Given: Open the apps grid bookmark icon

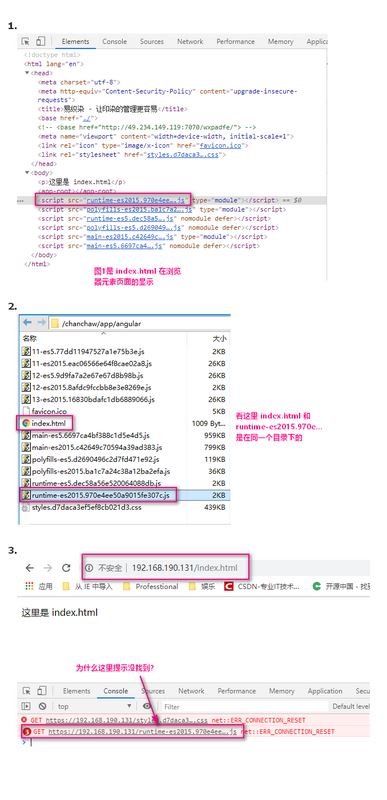Looking at the screenshot, I should pyautogui.click(x=29, y=586).
